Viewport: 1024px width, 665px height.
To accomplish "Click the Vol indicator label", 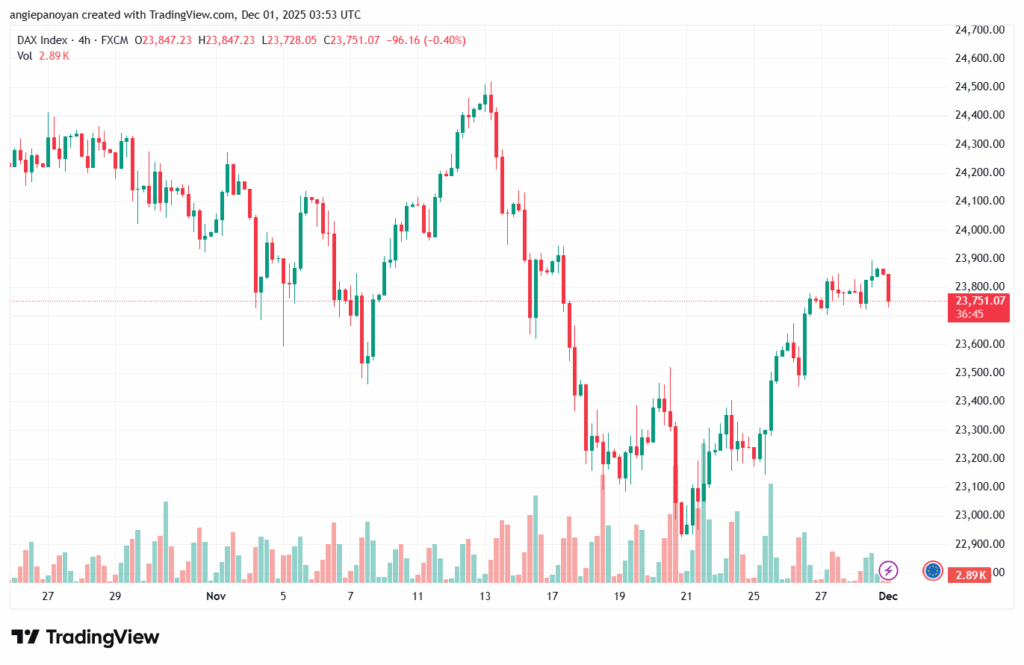I will [x=24, y=56].
